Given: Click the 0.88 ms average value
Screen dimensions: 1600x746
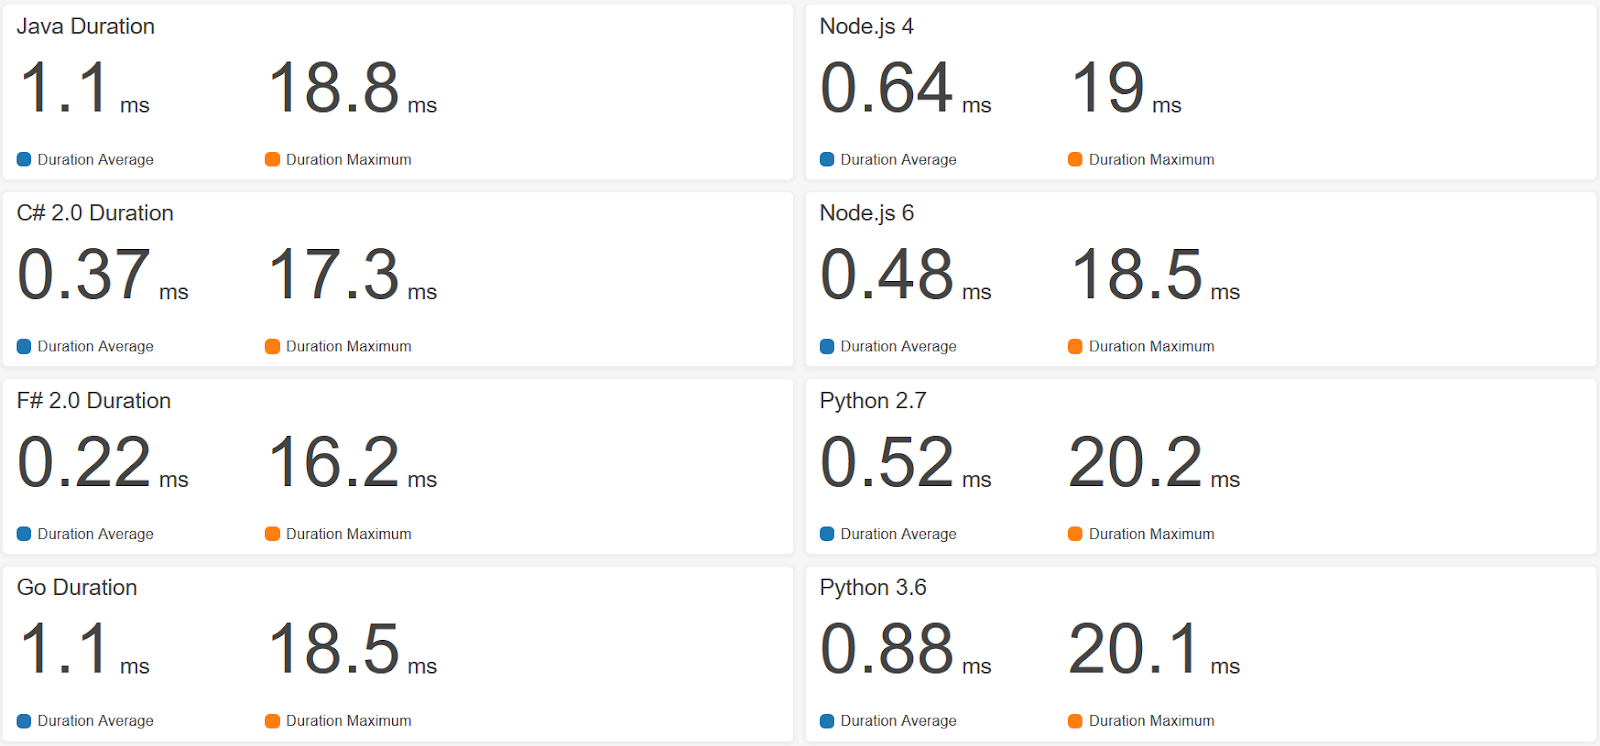Looking at the screenshot, I should pyautogui.click(x=886, y=649).
